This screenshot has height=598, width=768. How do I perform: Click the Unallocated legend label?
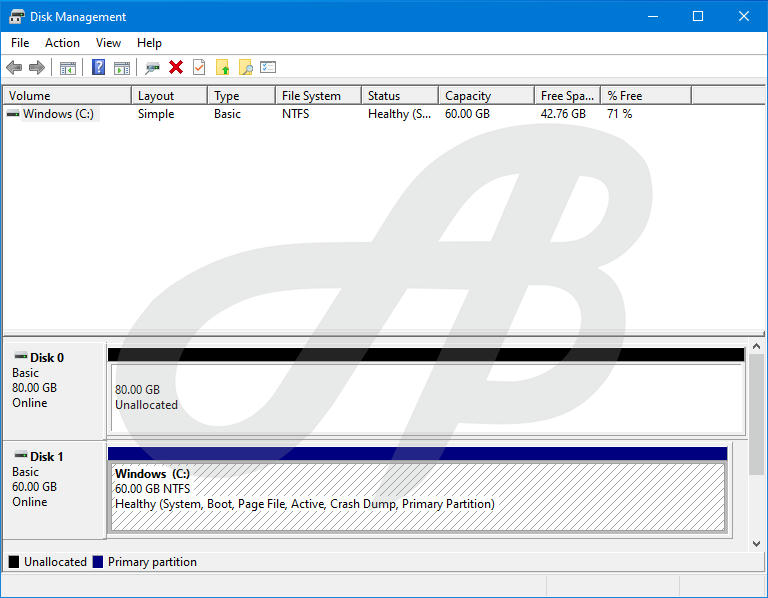pos(55,562)
